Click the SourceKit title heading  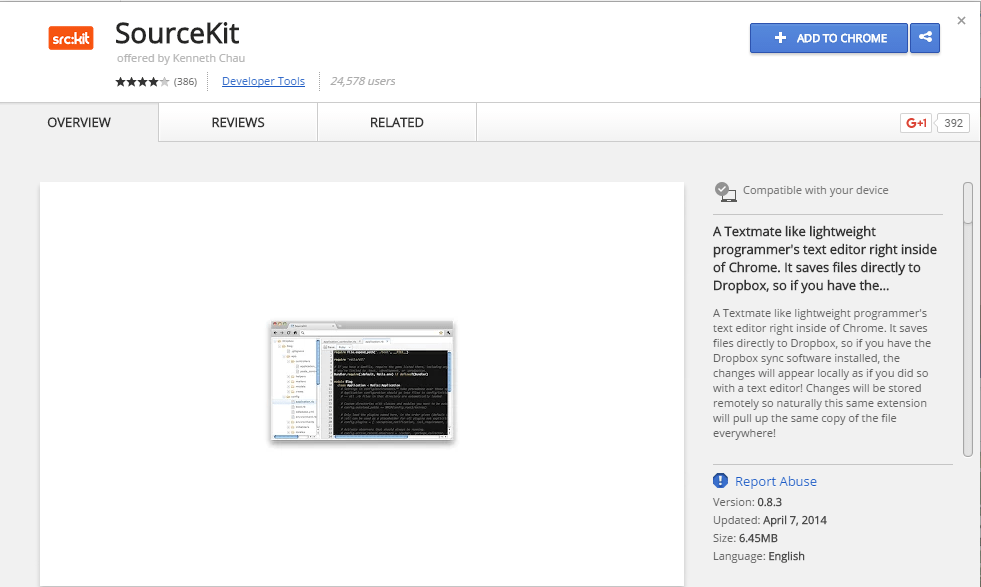[177, 33]
